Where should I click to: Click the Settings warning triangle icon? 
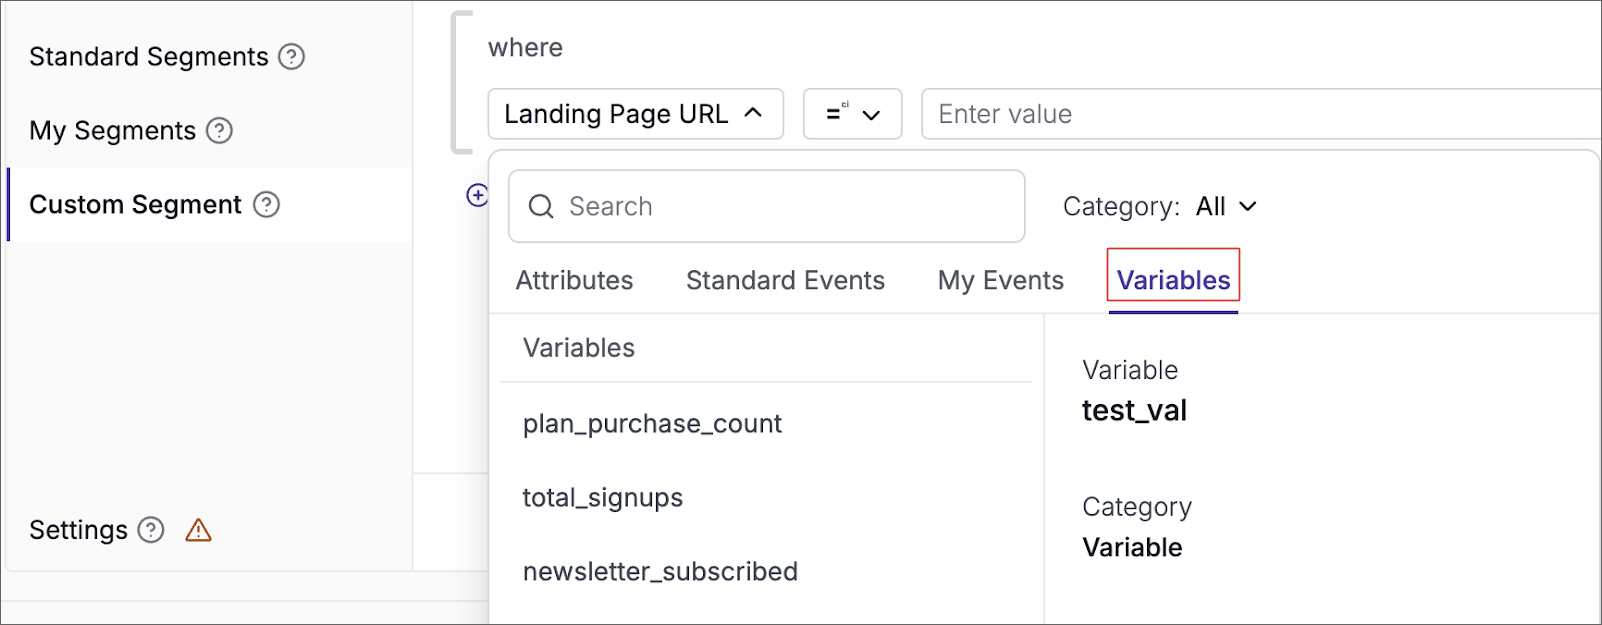(x=199, y=530)
